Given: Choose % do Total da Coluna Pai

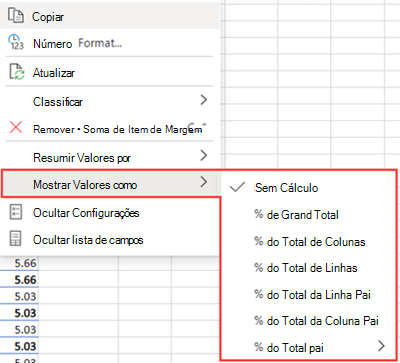Looking at the screenshot, I should tap(309, 320).
